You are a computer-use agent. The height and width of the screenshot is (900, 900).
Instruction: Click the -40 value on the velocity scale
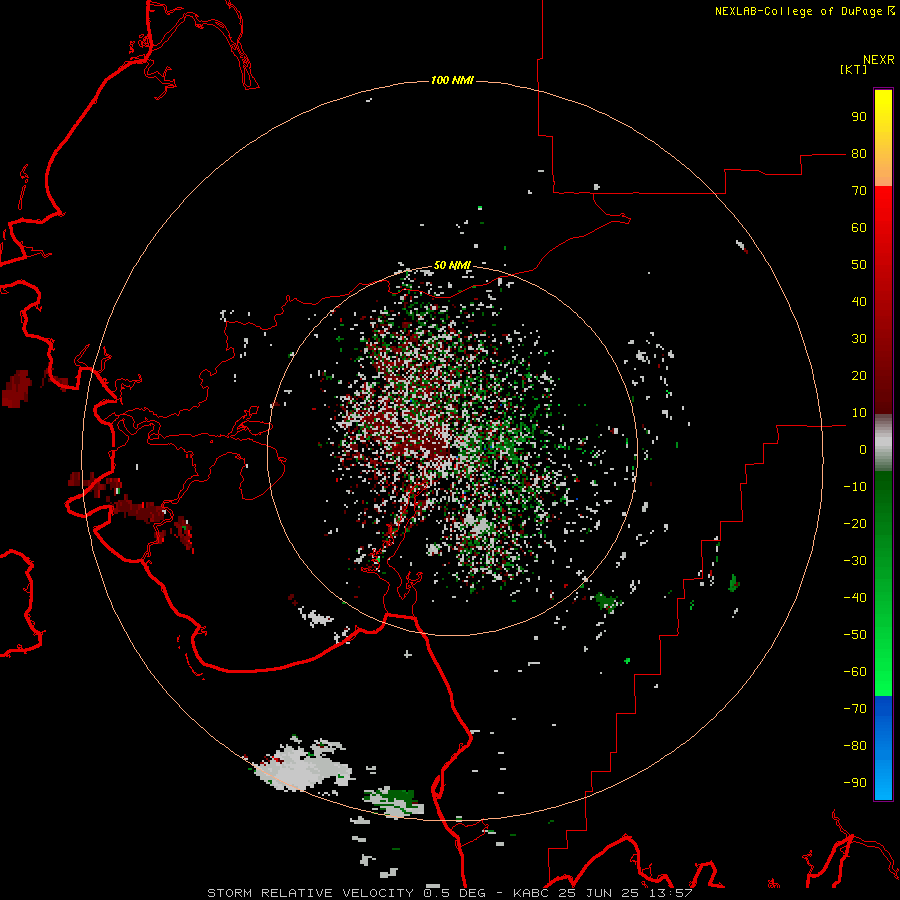(x=855, y=598)
